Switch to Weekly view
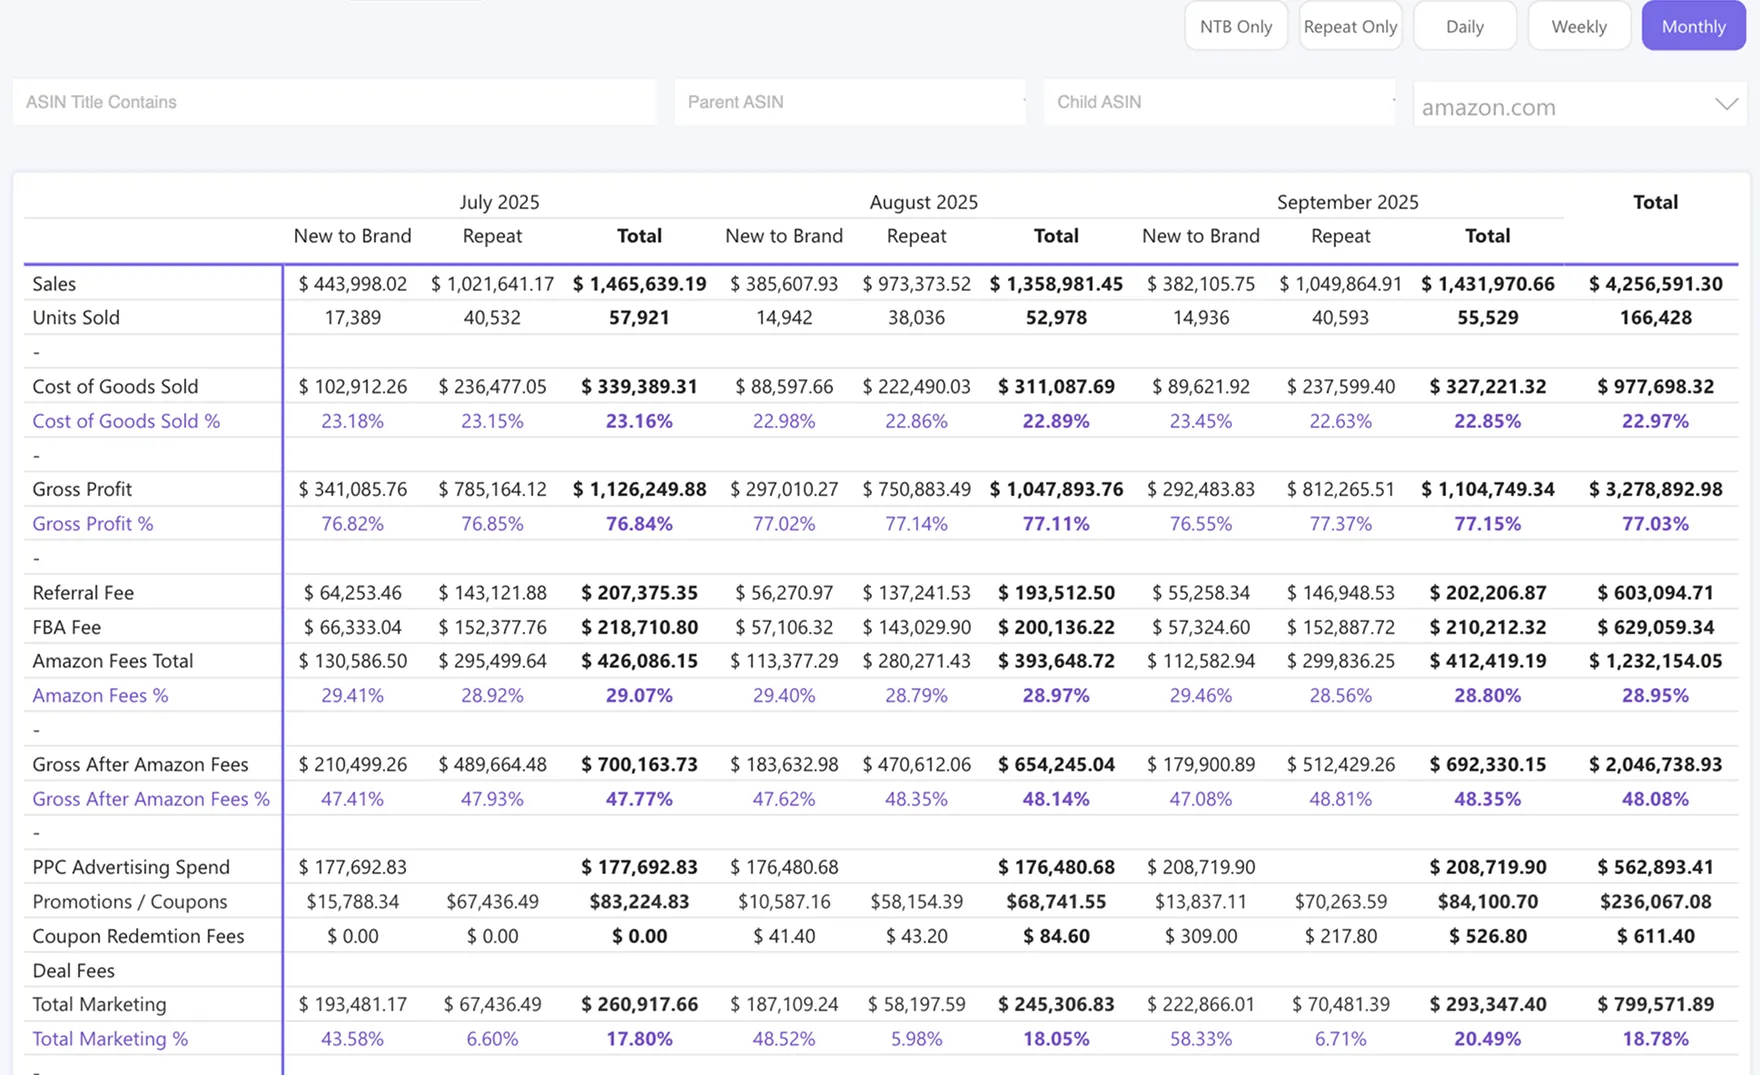This screenshot has width=1760, height=1075. (1579, 26)
